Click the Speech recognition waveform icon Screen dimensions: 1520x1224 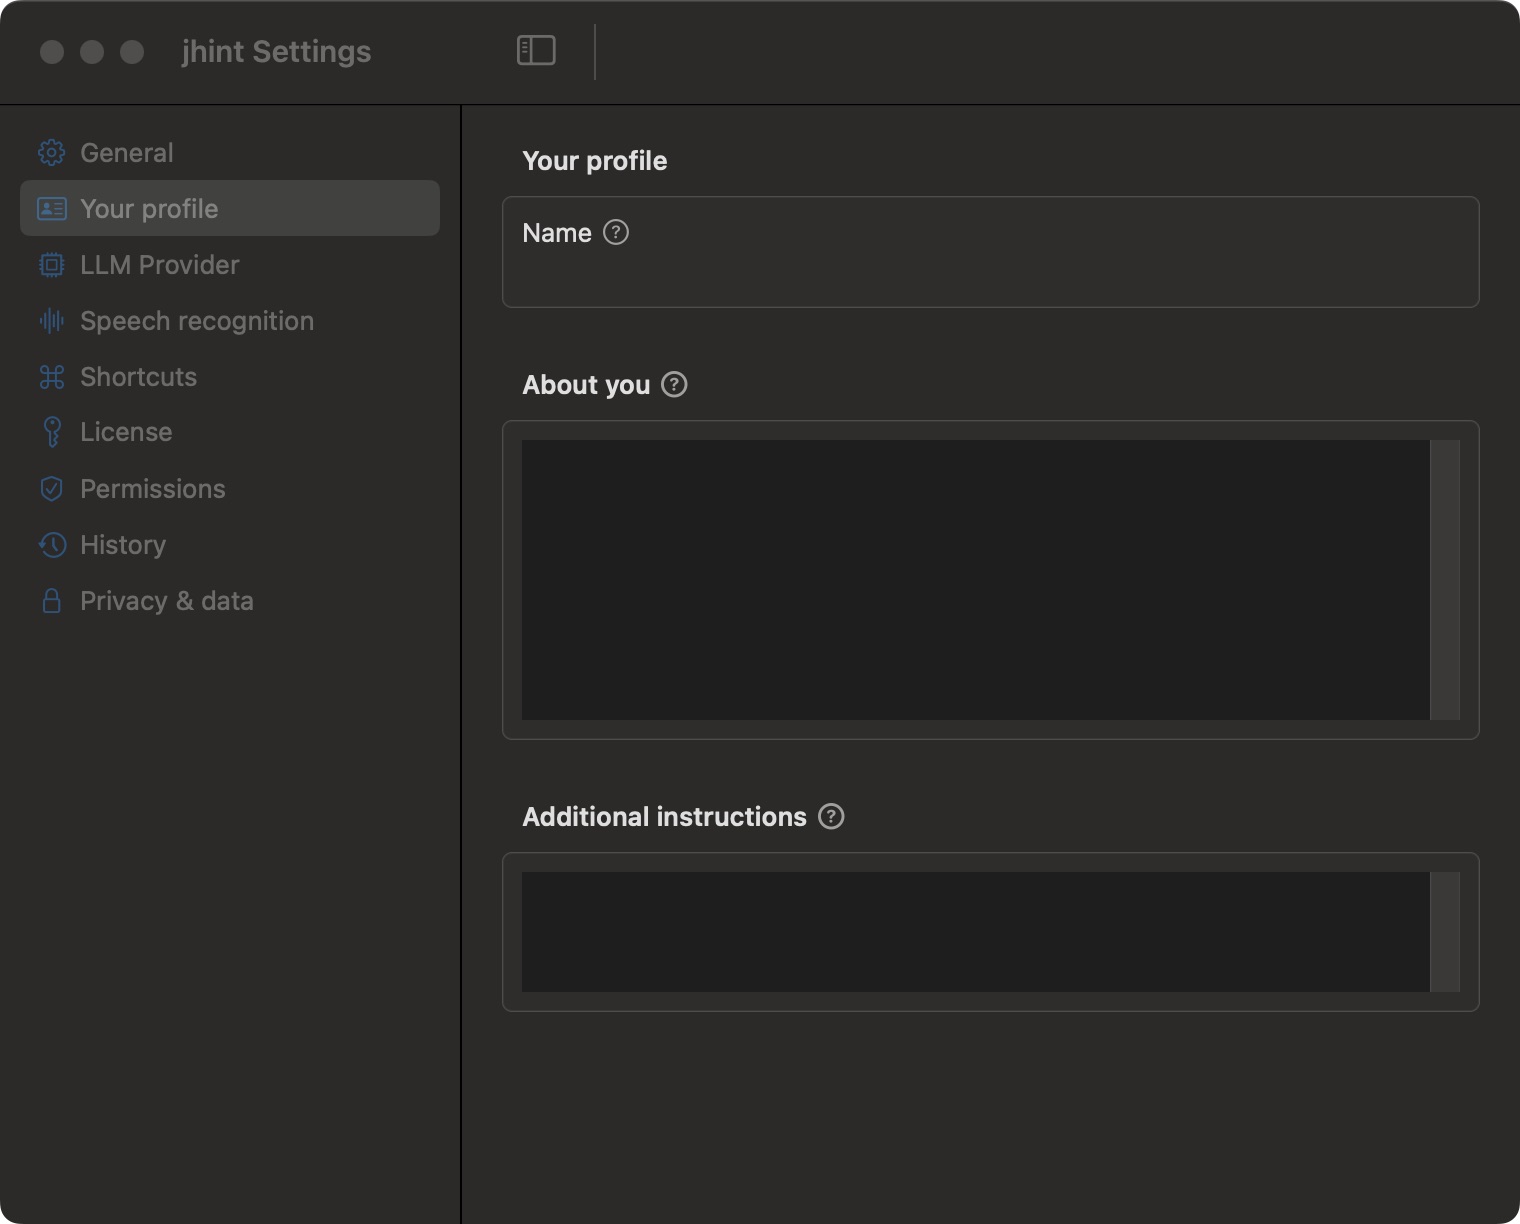(51, 321)
